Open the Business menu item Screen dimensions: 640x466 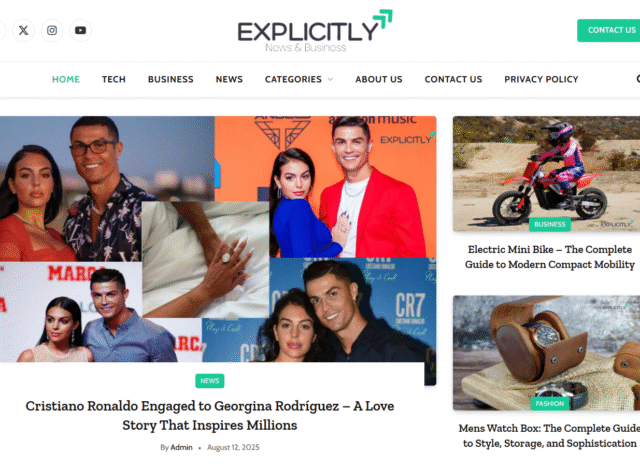pyautogui.click(x=171, y=79)
